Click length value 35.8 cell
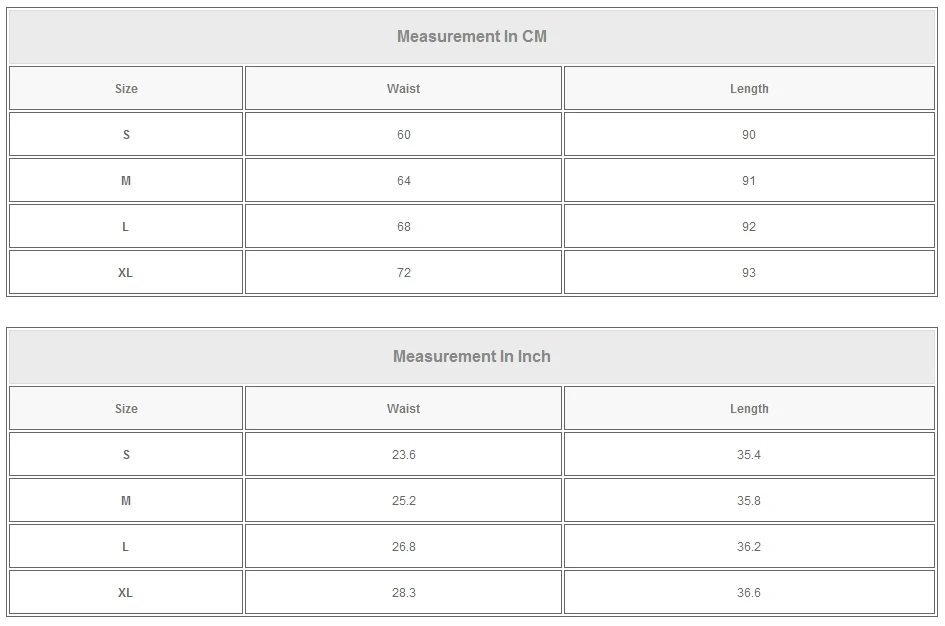Viewport: 945px width, 626px height. pyautogui.click(x=749, y=501)
